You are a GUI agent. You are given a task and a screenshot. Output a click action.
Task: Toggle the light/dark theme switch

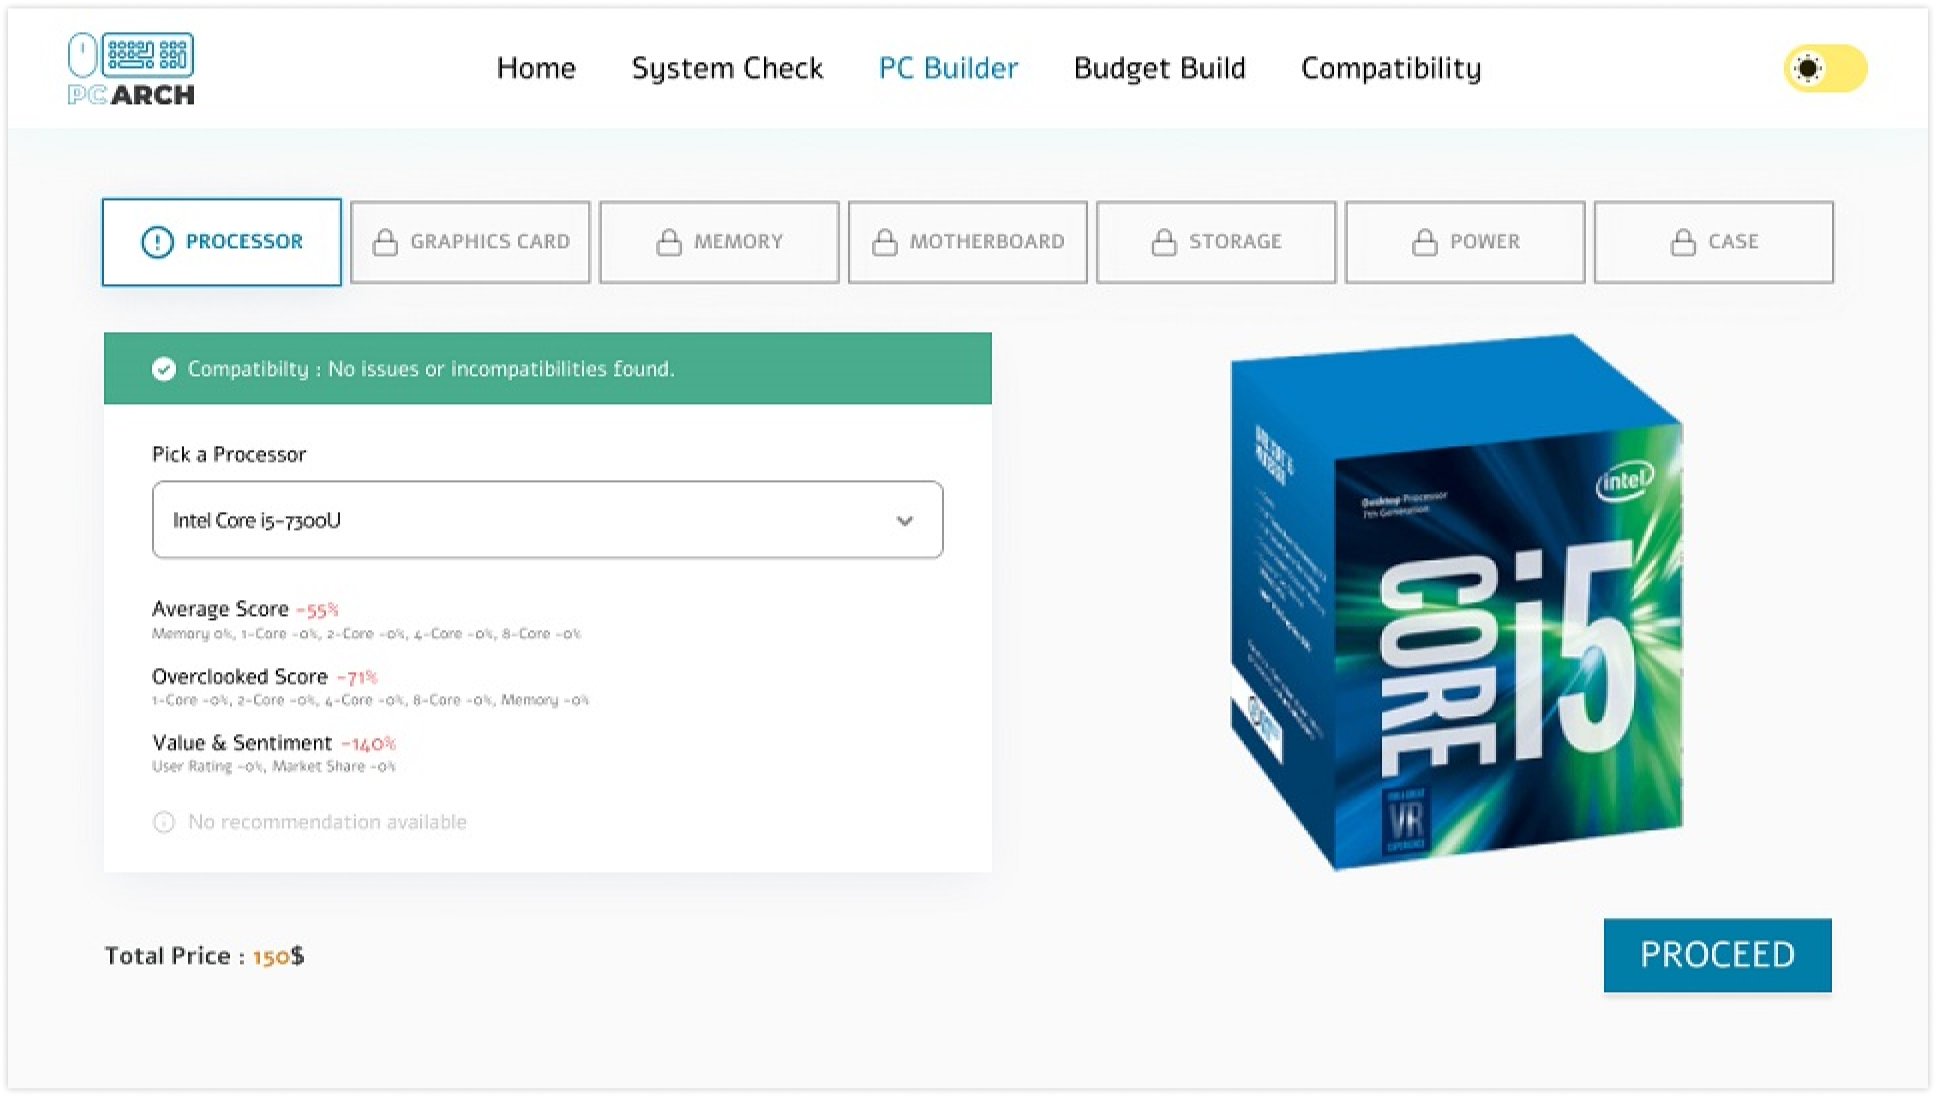coord(1825,69)
